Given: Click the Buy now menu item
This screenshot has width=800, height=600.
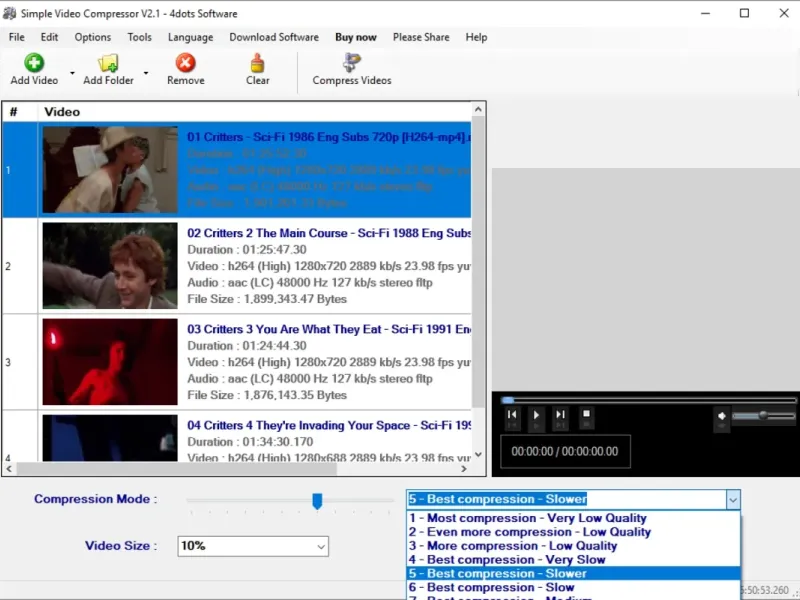Looking at the screenshot, I should coord(356,37).
